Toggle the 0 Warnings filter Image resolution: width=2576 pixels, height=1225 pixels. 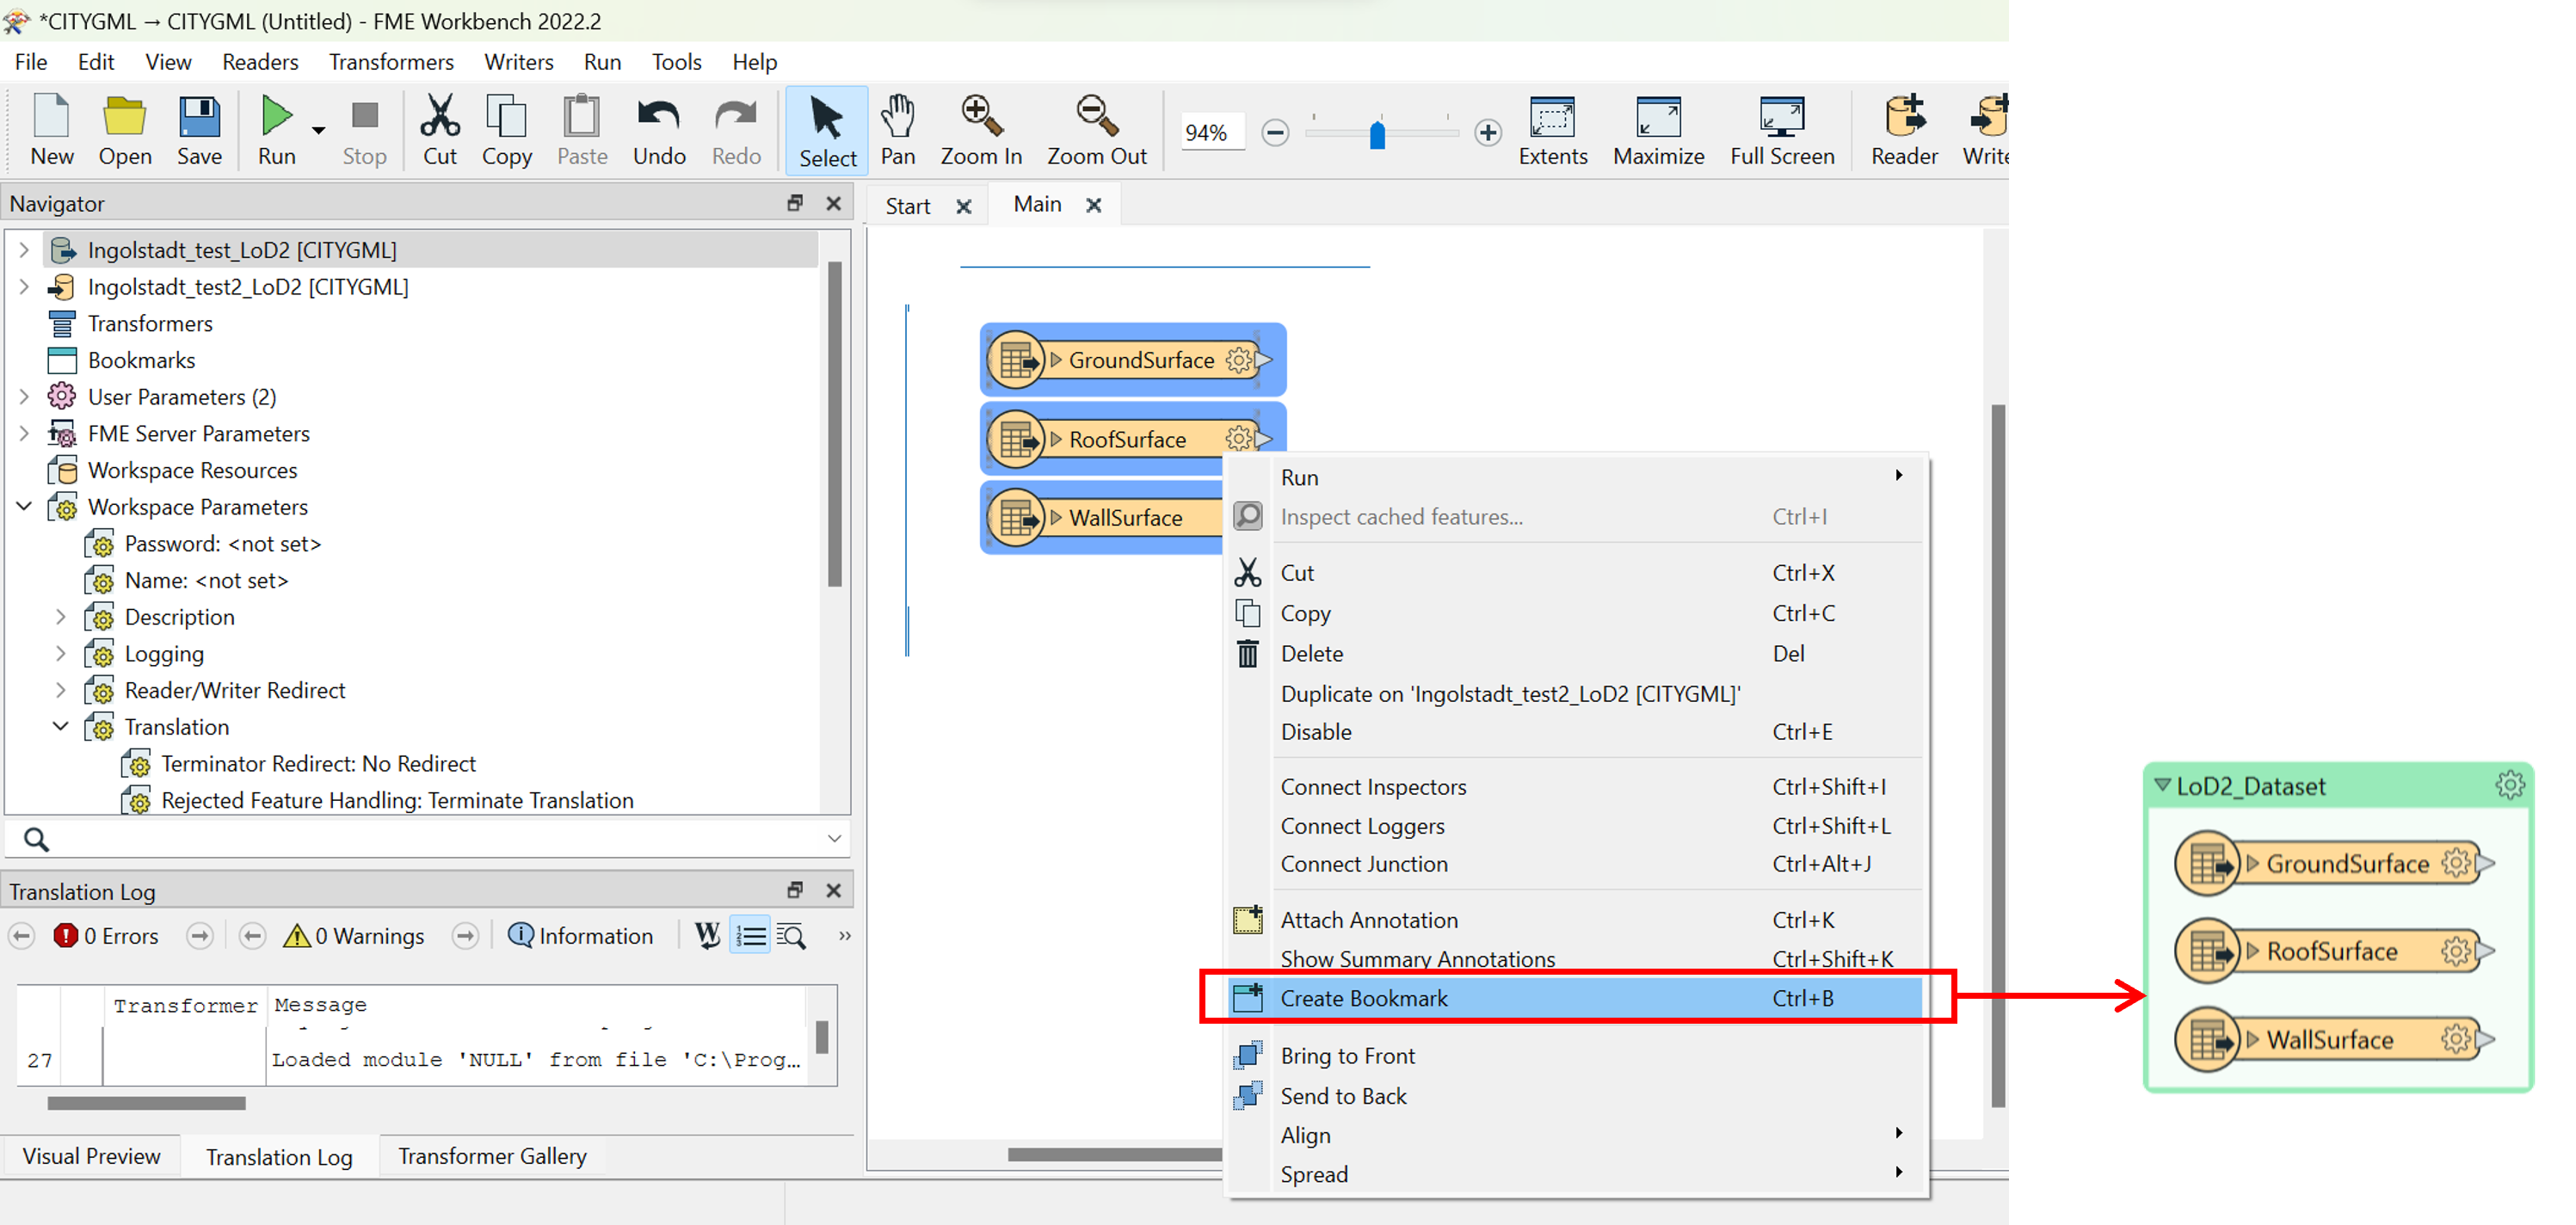[354, 936]
